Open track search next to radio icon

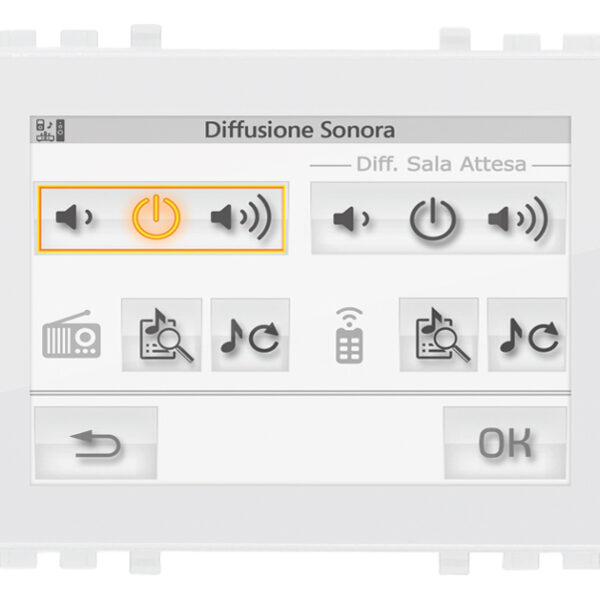pyautogui.click(x=161, y=335)
